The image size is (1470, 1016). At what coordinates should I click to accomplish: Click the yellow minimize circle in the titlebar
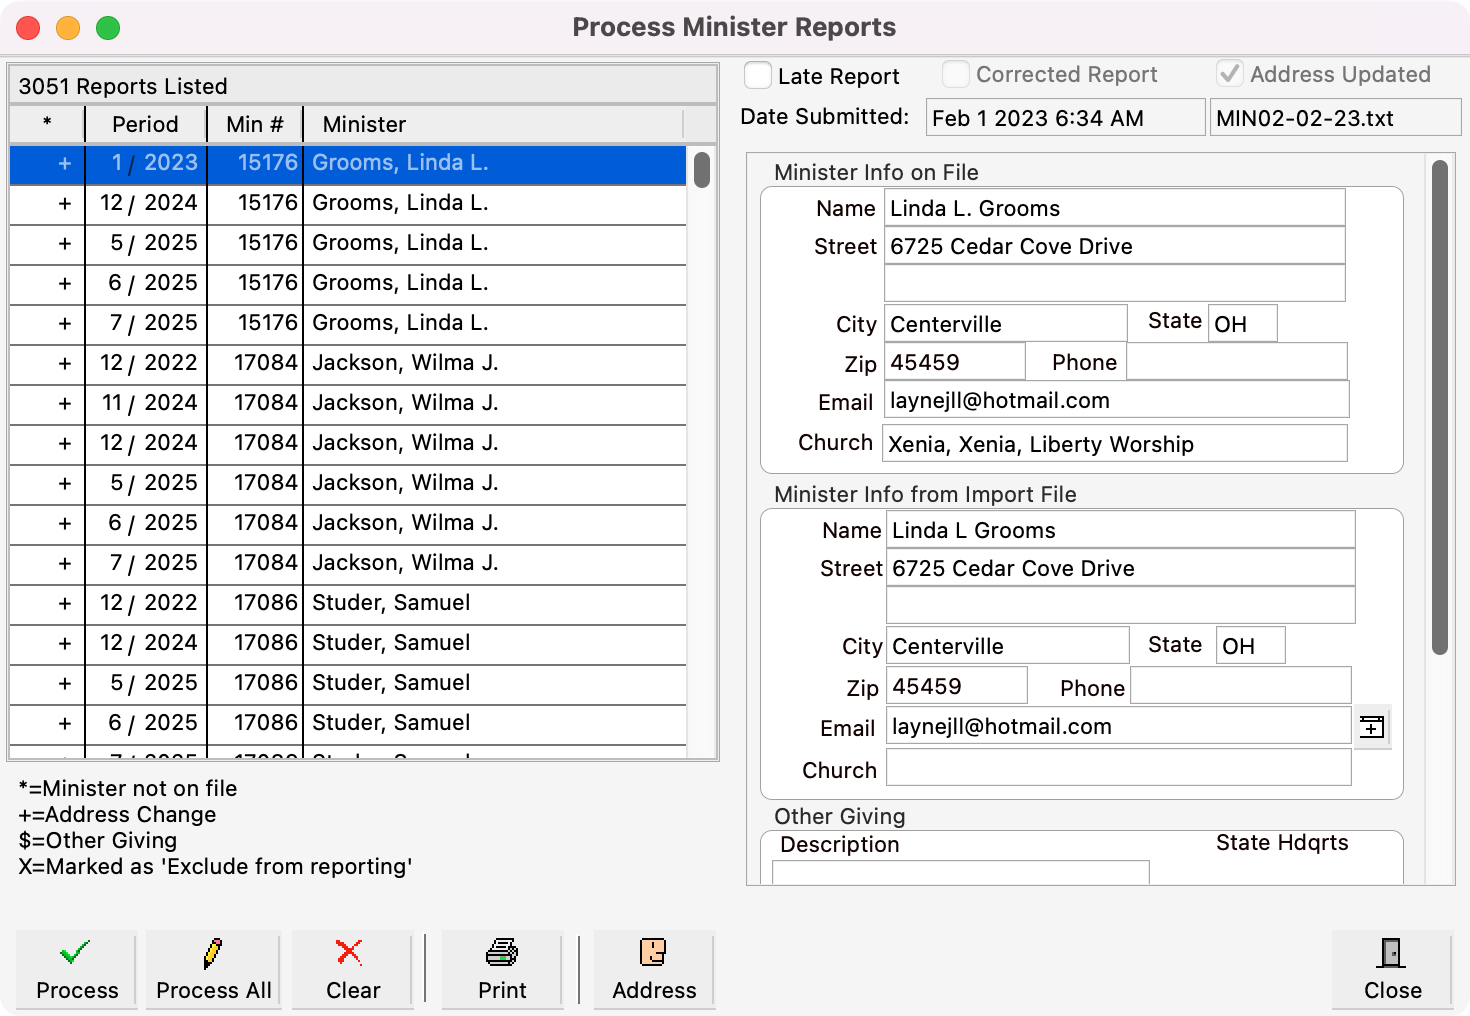pyautogui.click(x=68, y=28)
